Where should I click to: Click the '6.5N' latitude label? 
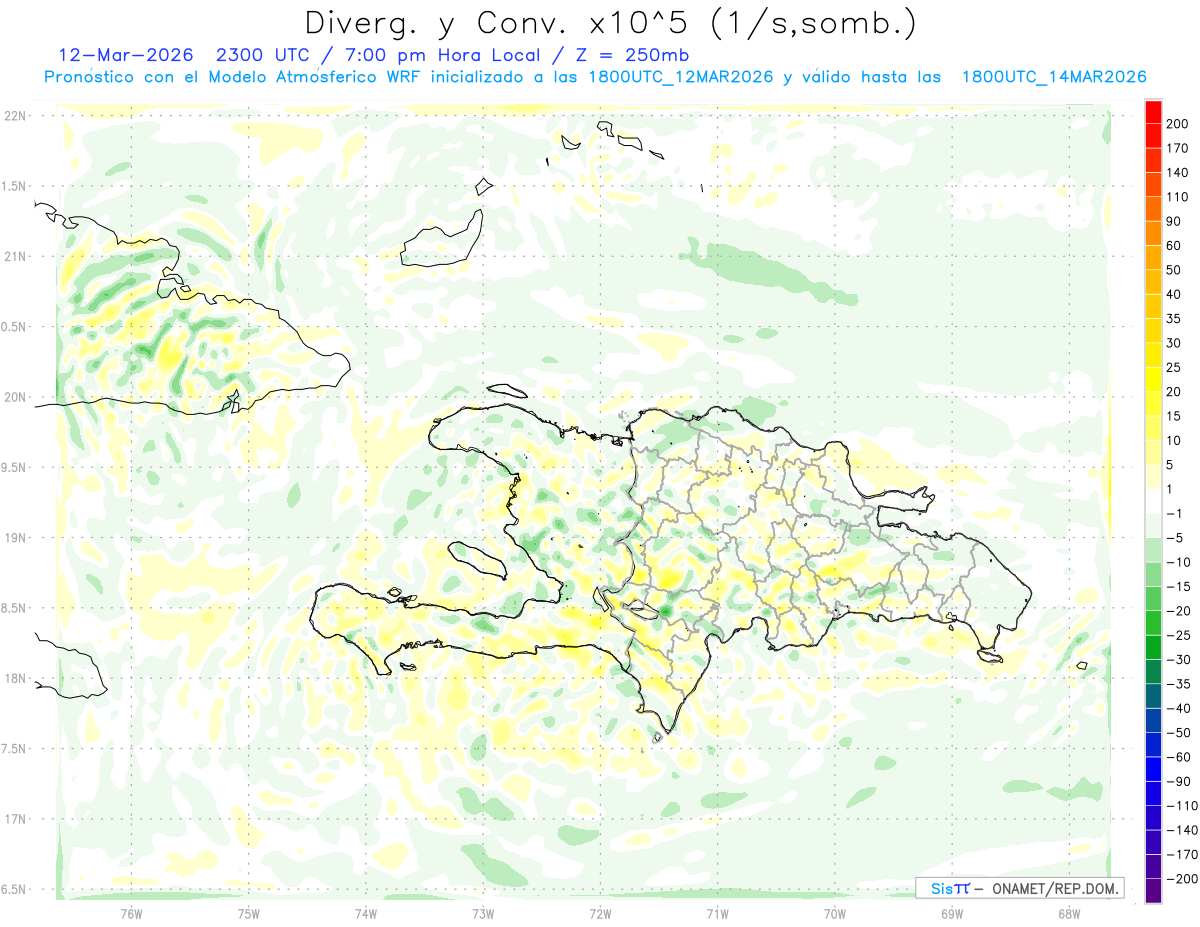[14, 889]
